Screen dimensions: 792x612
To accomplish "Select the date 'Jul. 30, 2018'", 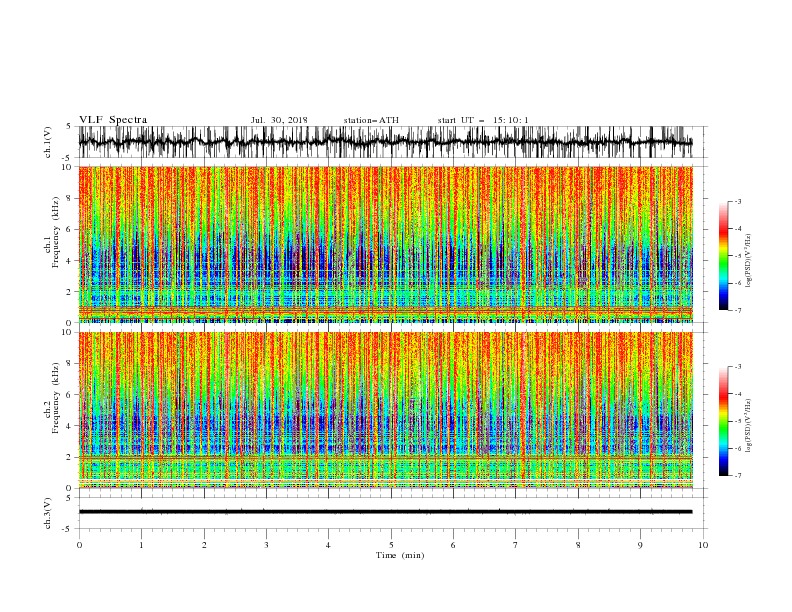I will 279,120.
